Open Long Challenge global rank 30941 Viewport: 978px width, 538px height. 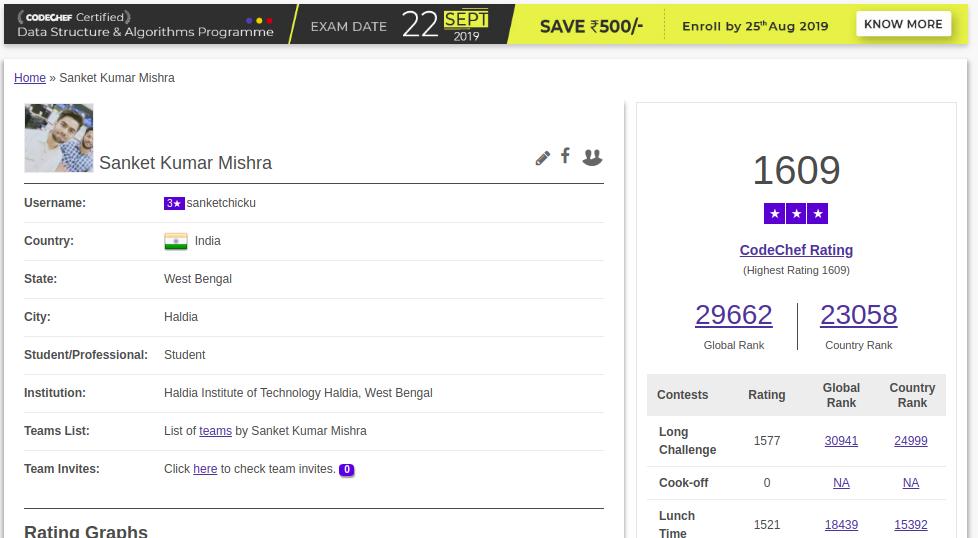point(841,441)
